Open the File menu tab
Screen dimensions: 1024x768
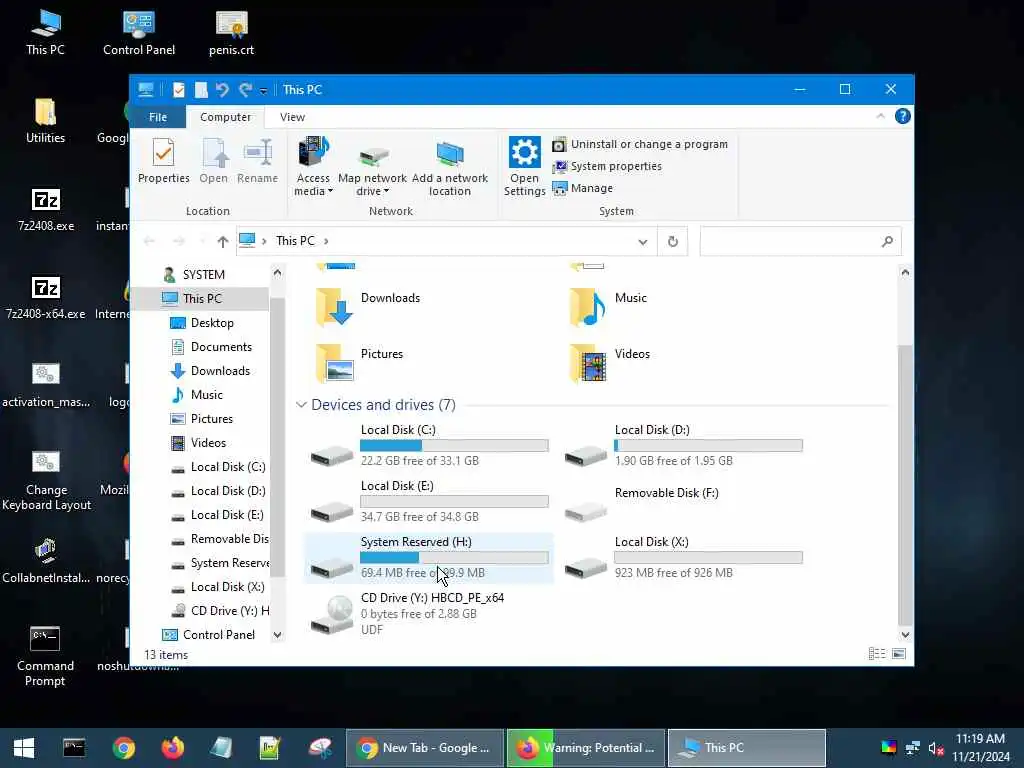tap(157, 117)
